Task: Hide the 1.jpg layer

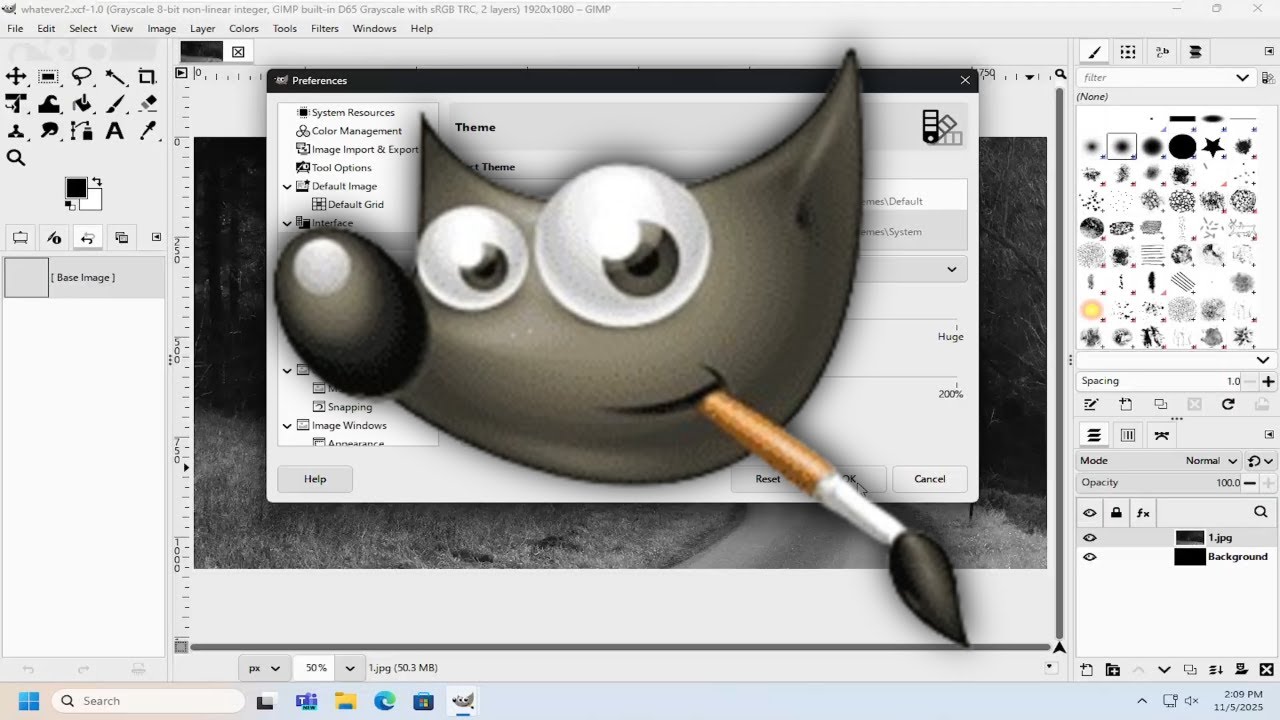Action: pyautogui.click(x=1090, y=538)
